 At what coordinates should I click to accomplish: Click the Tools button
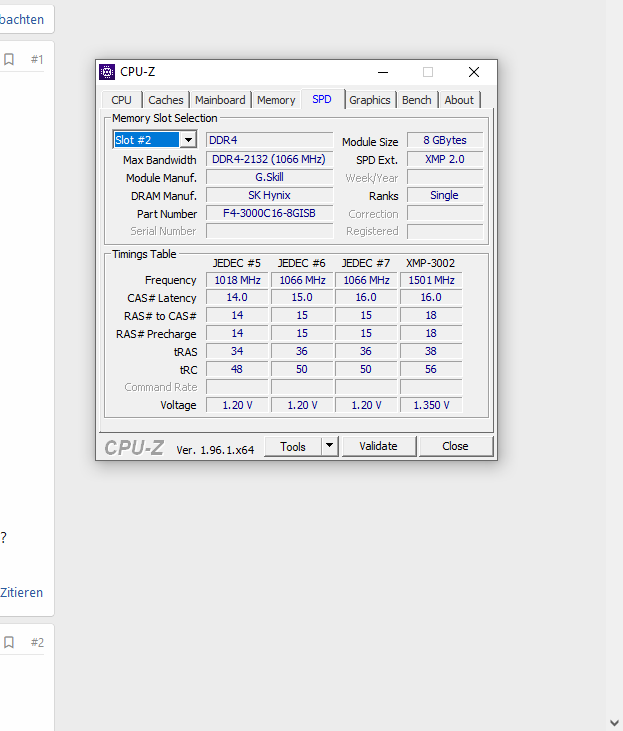(x=293, y=447)
